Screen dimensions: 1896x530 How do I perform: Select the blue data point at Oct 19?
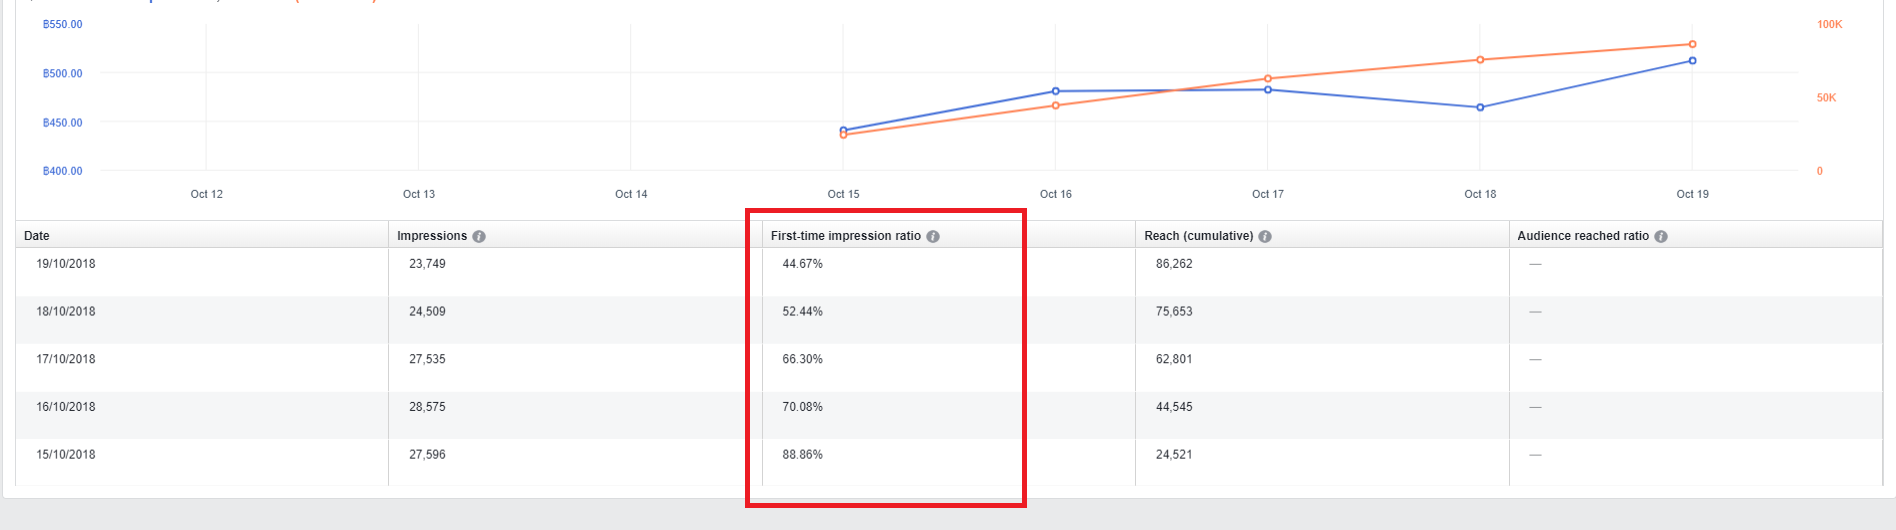pyautogui.click(x=1692, y=61)
